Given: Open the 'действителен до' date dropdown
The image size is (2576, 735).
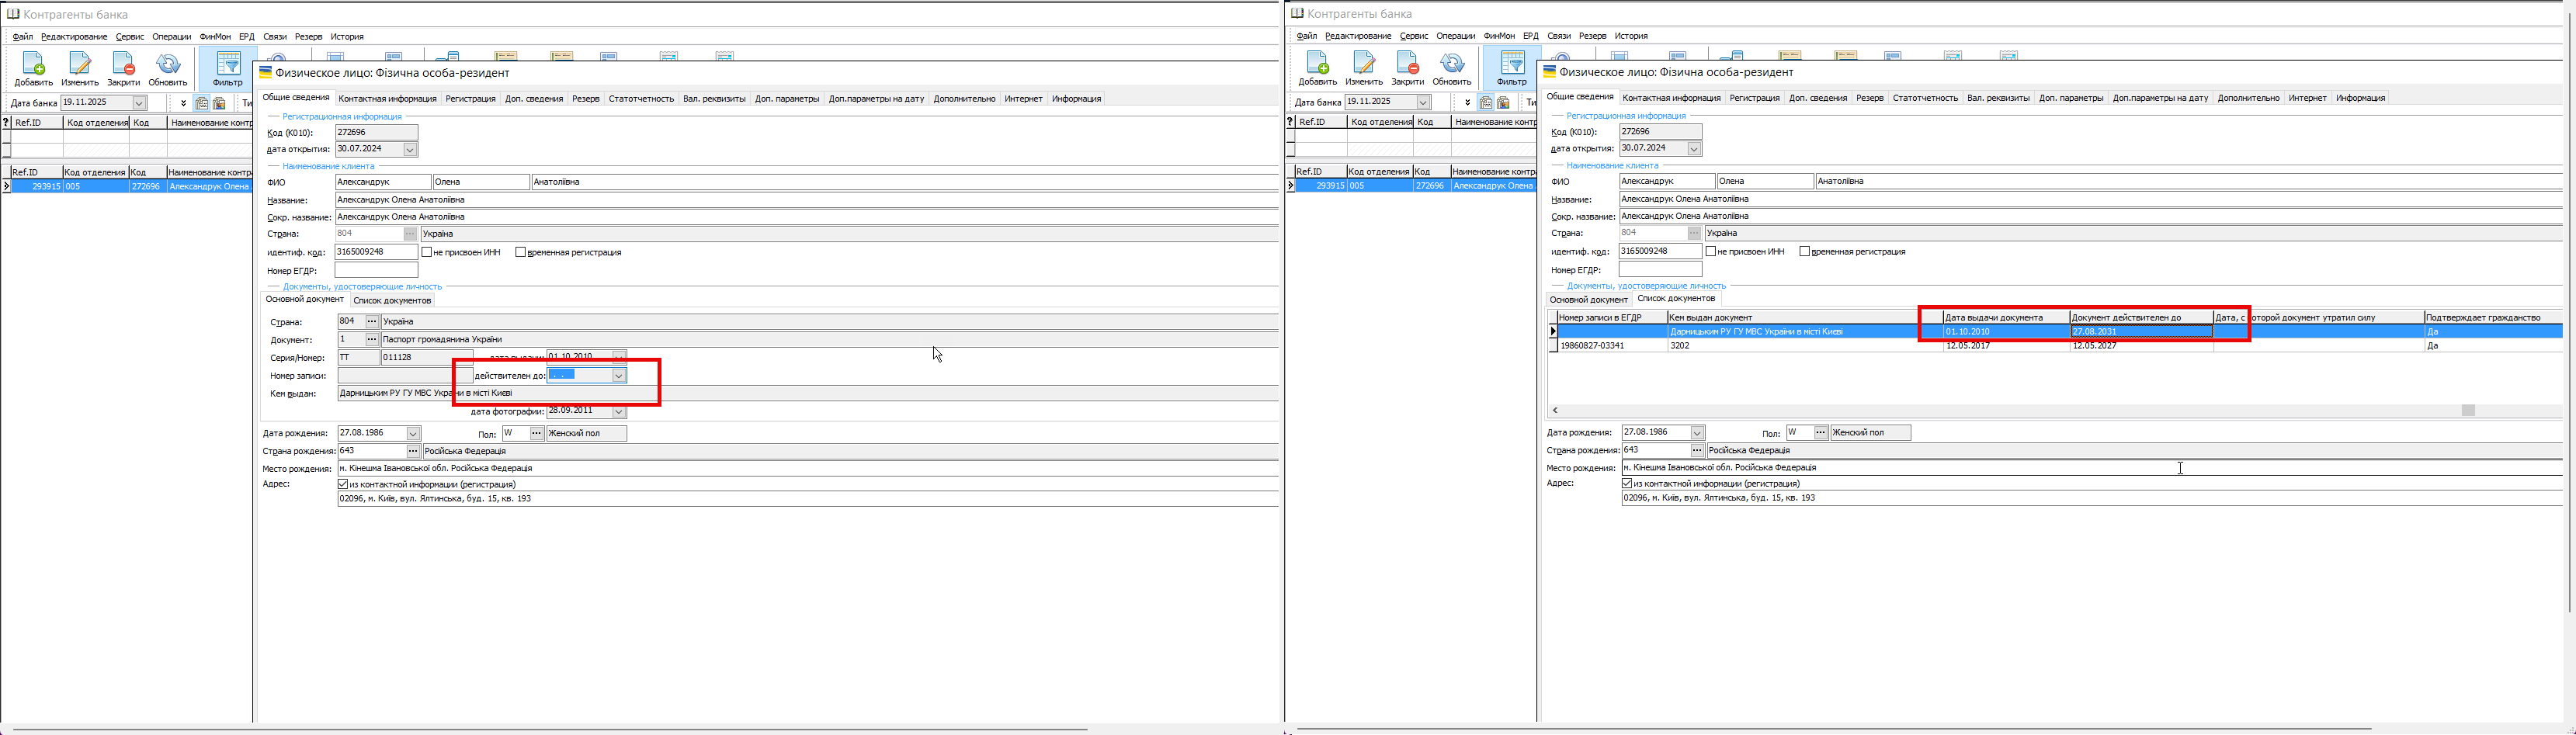Looking at the screenshot, I should (619, 376).
